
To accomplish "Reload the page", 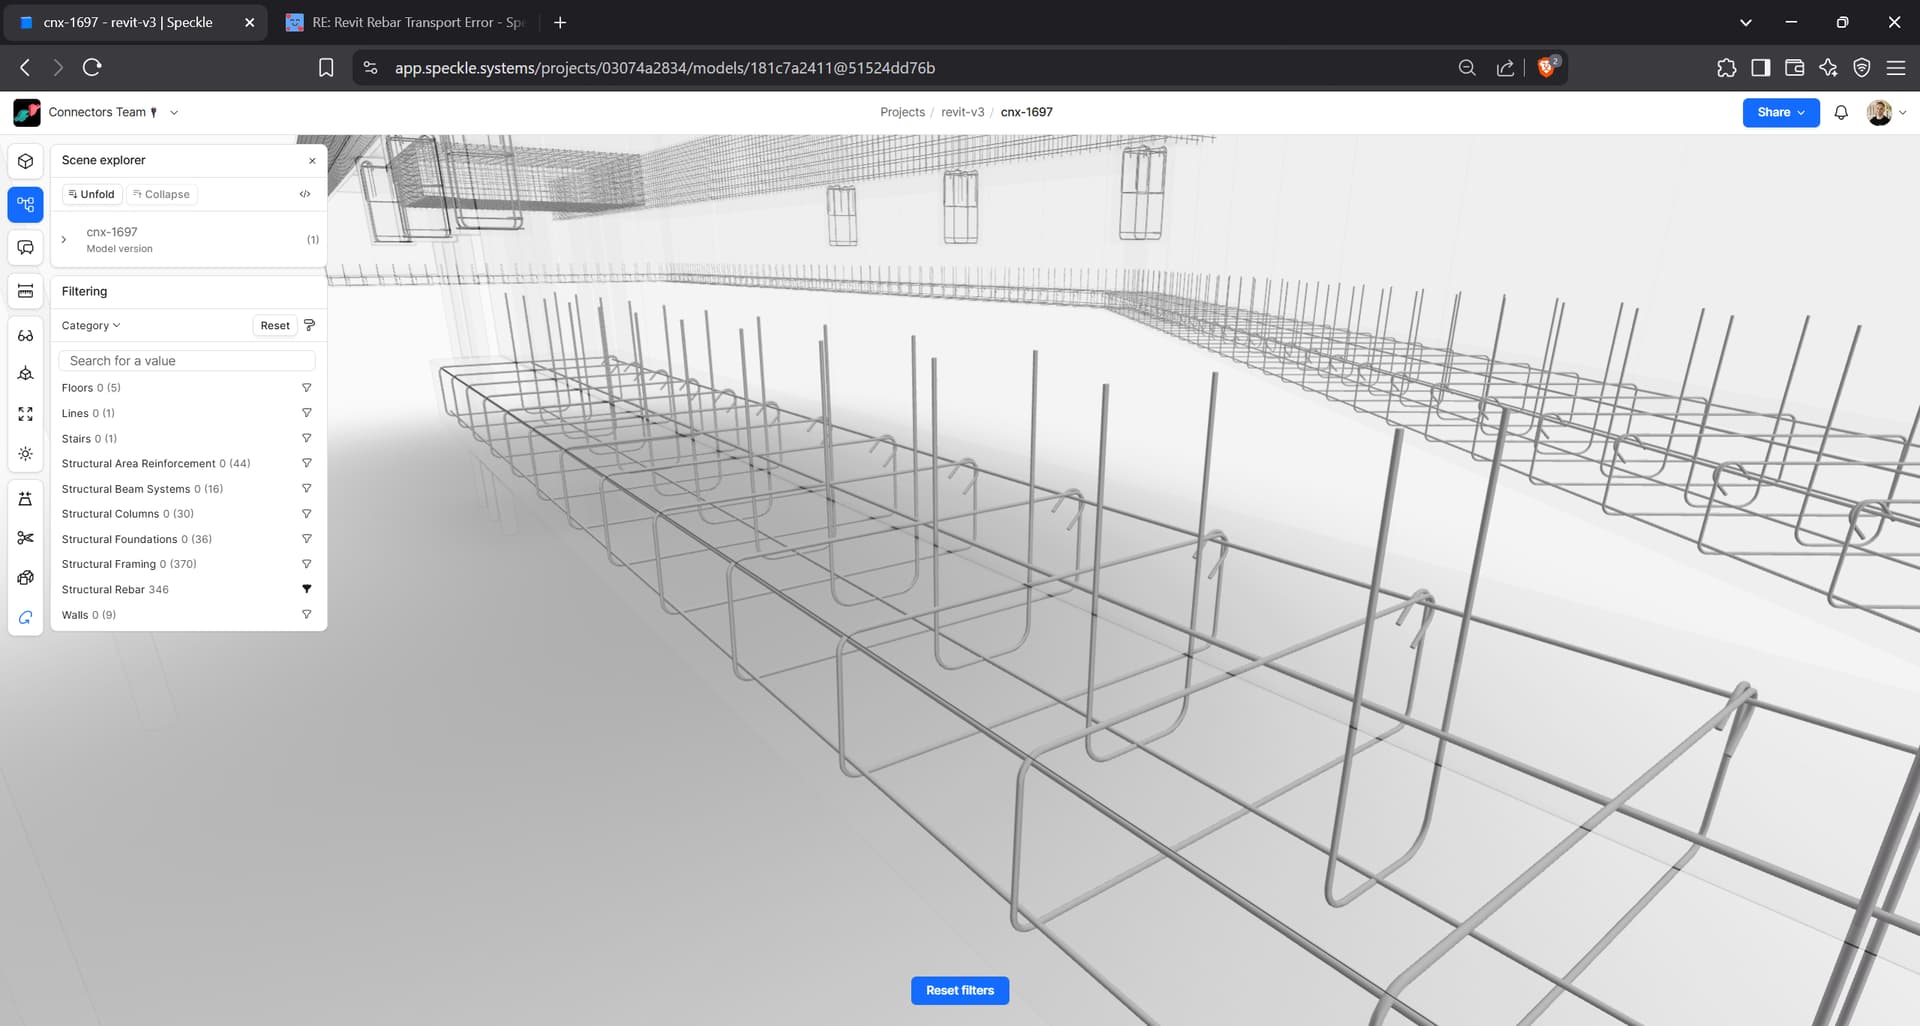I will [92, 68].
